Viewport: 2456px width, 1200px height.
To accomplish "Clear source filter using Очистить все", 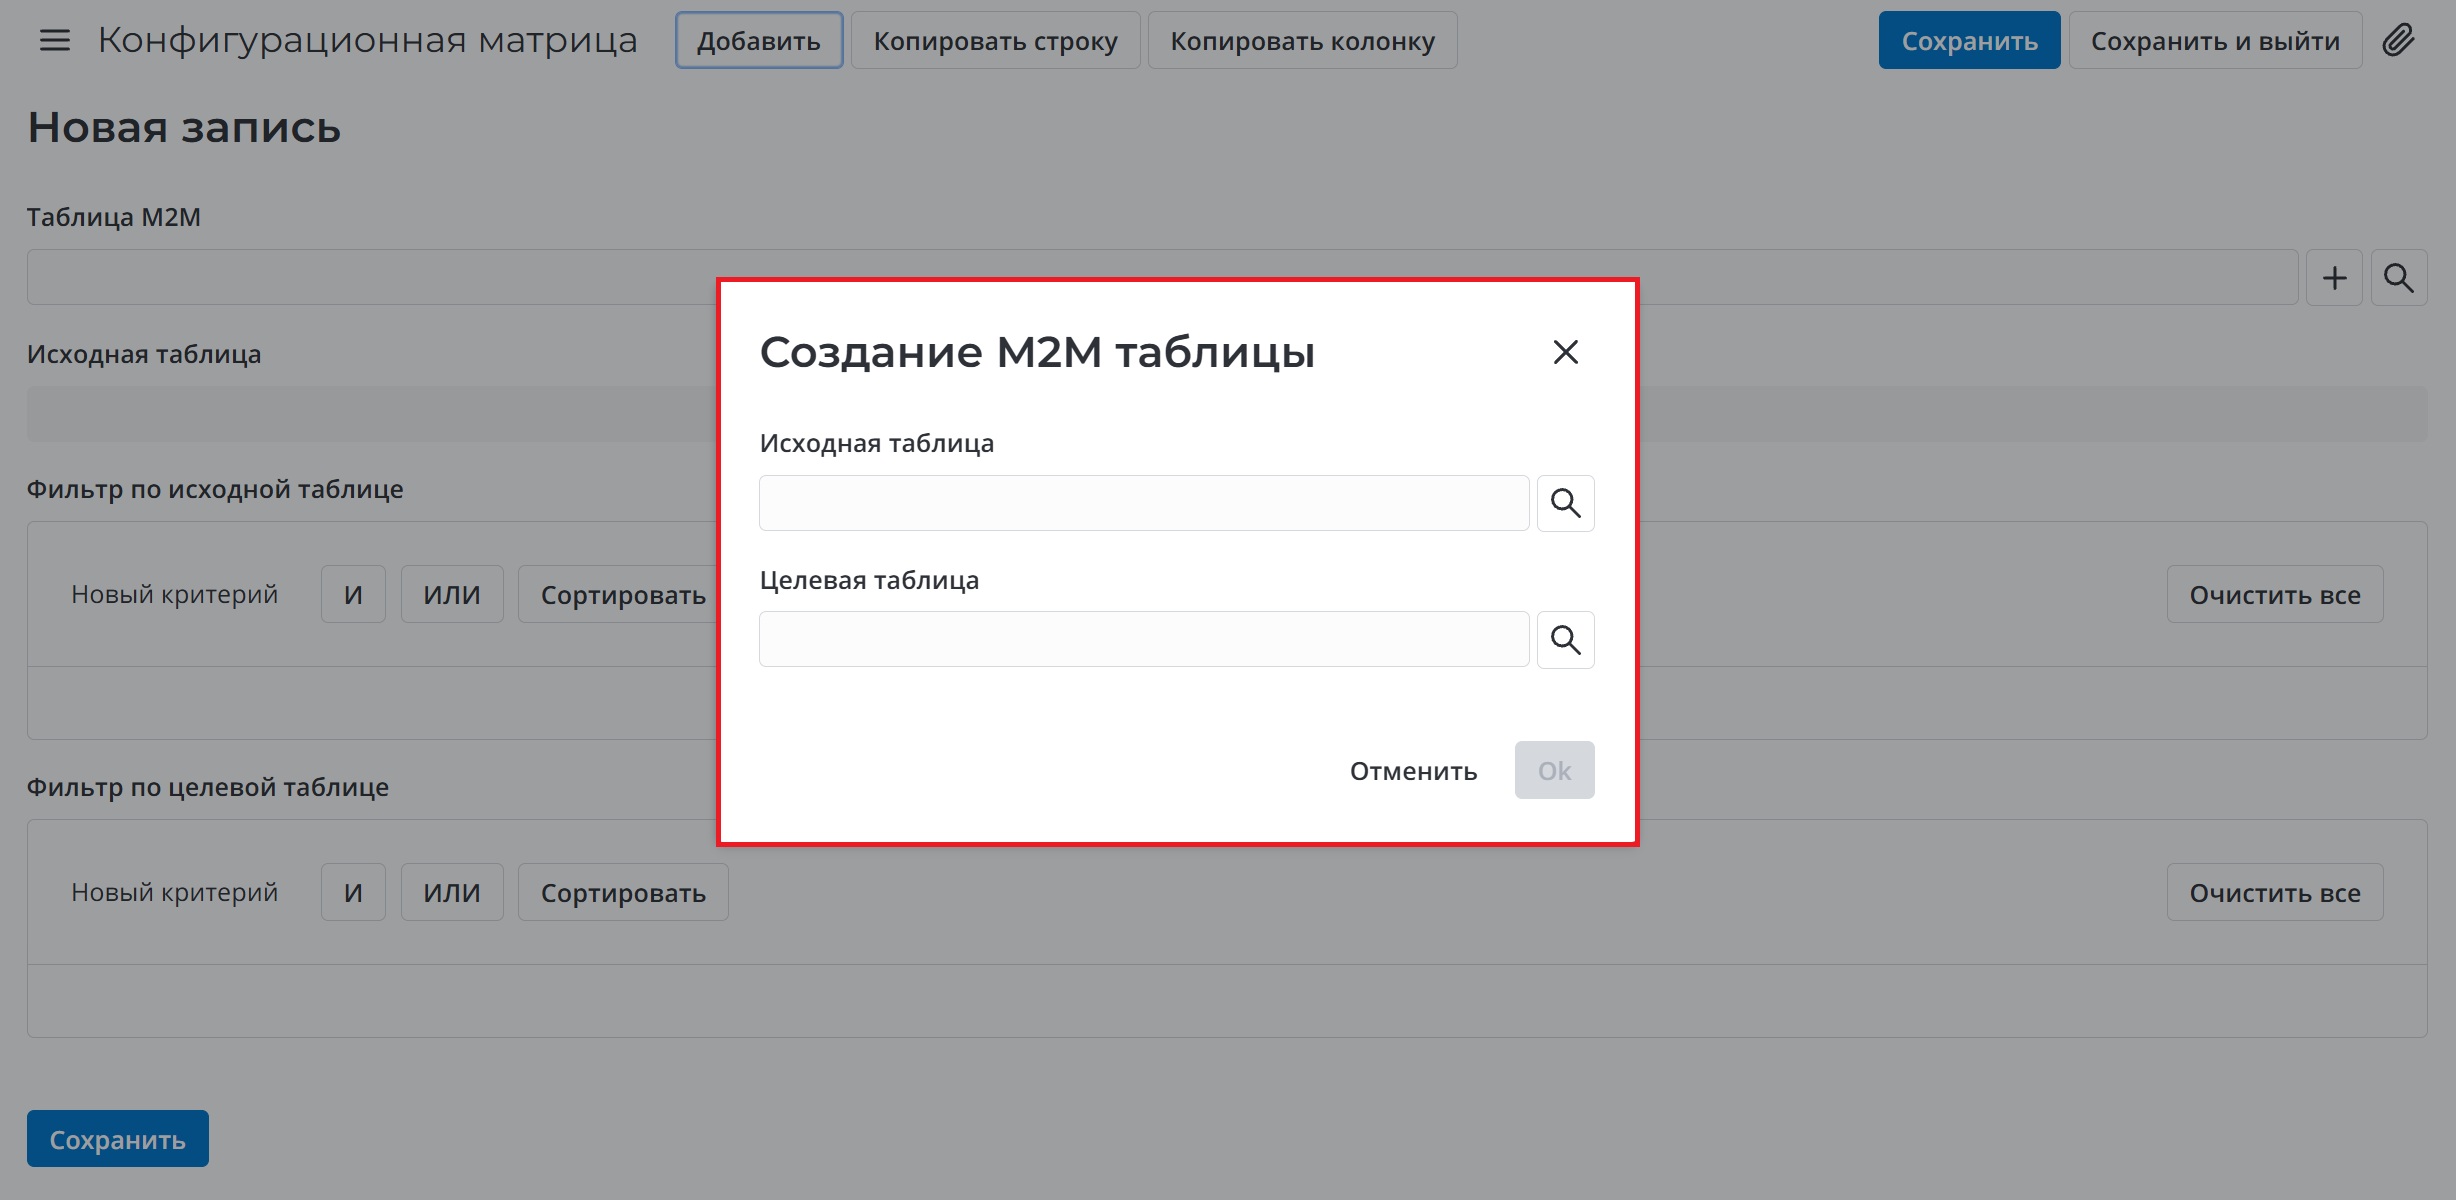I will (x=2273, y=593).
